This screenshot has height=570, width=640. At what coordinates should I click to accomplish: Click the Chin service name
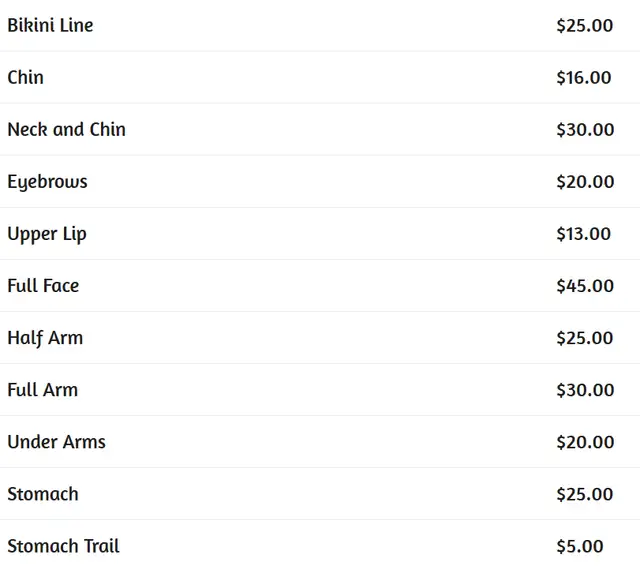click(25, 77)
